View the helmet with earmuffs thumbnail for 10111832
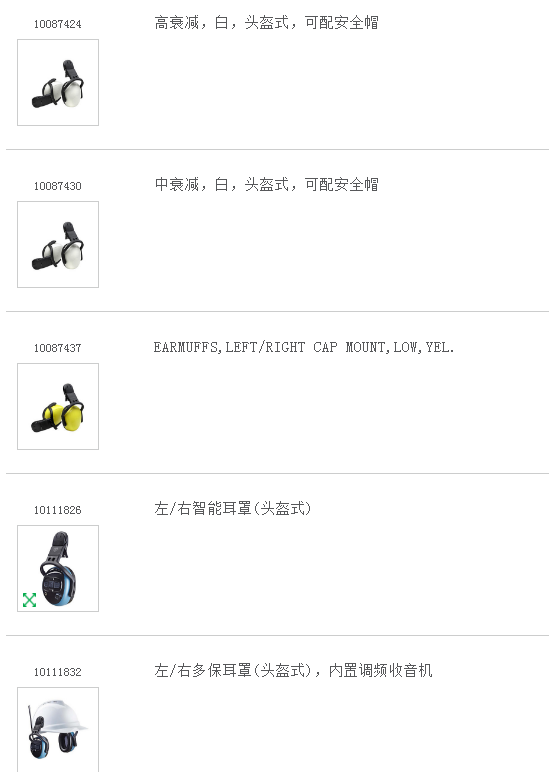Image resolution: width=549 pixels, height=772 pixels. 58,730
